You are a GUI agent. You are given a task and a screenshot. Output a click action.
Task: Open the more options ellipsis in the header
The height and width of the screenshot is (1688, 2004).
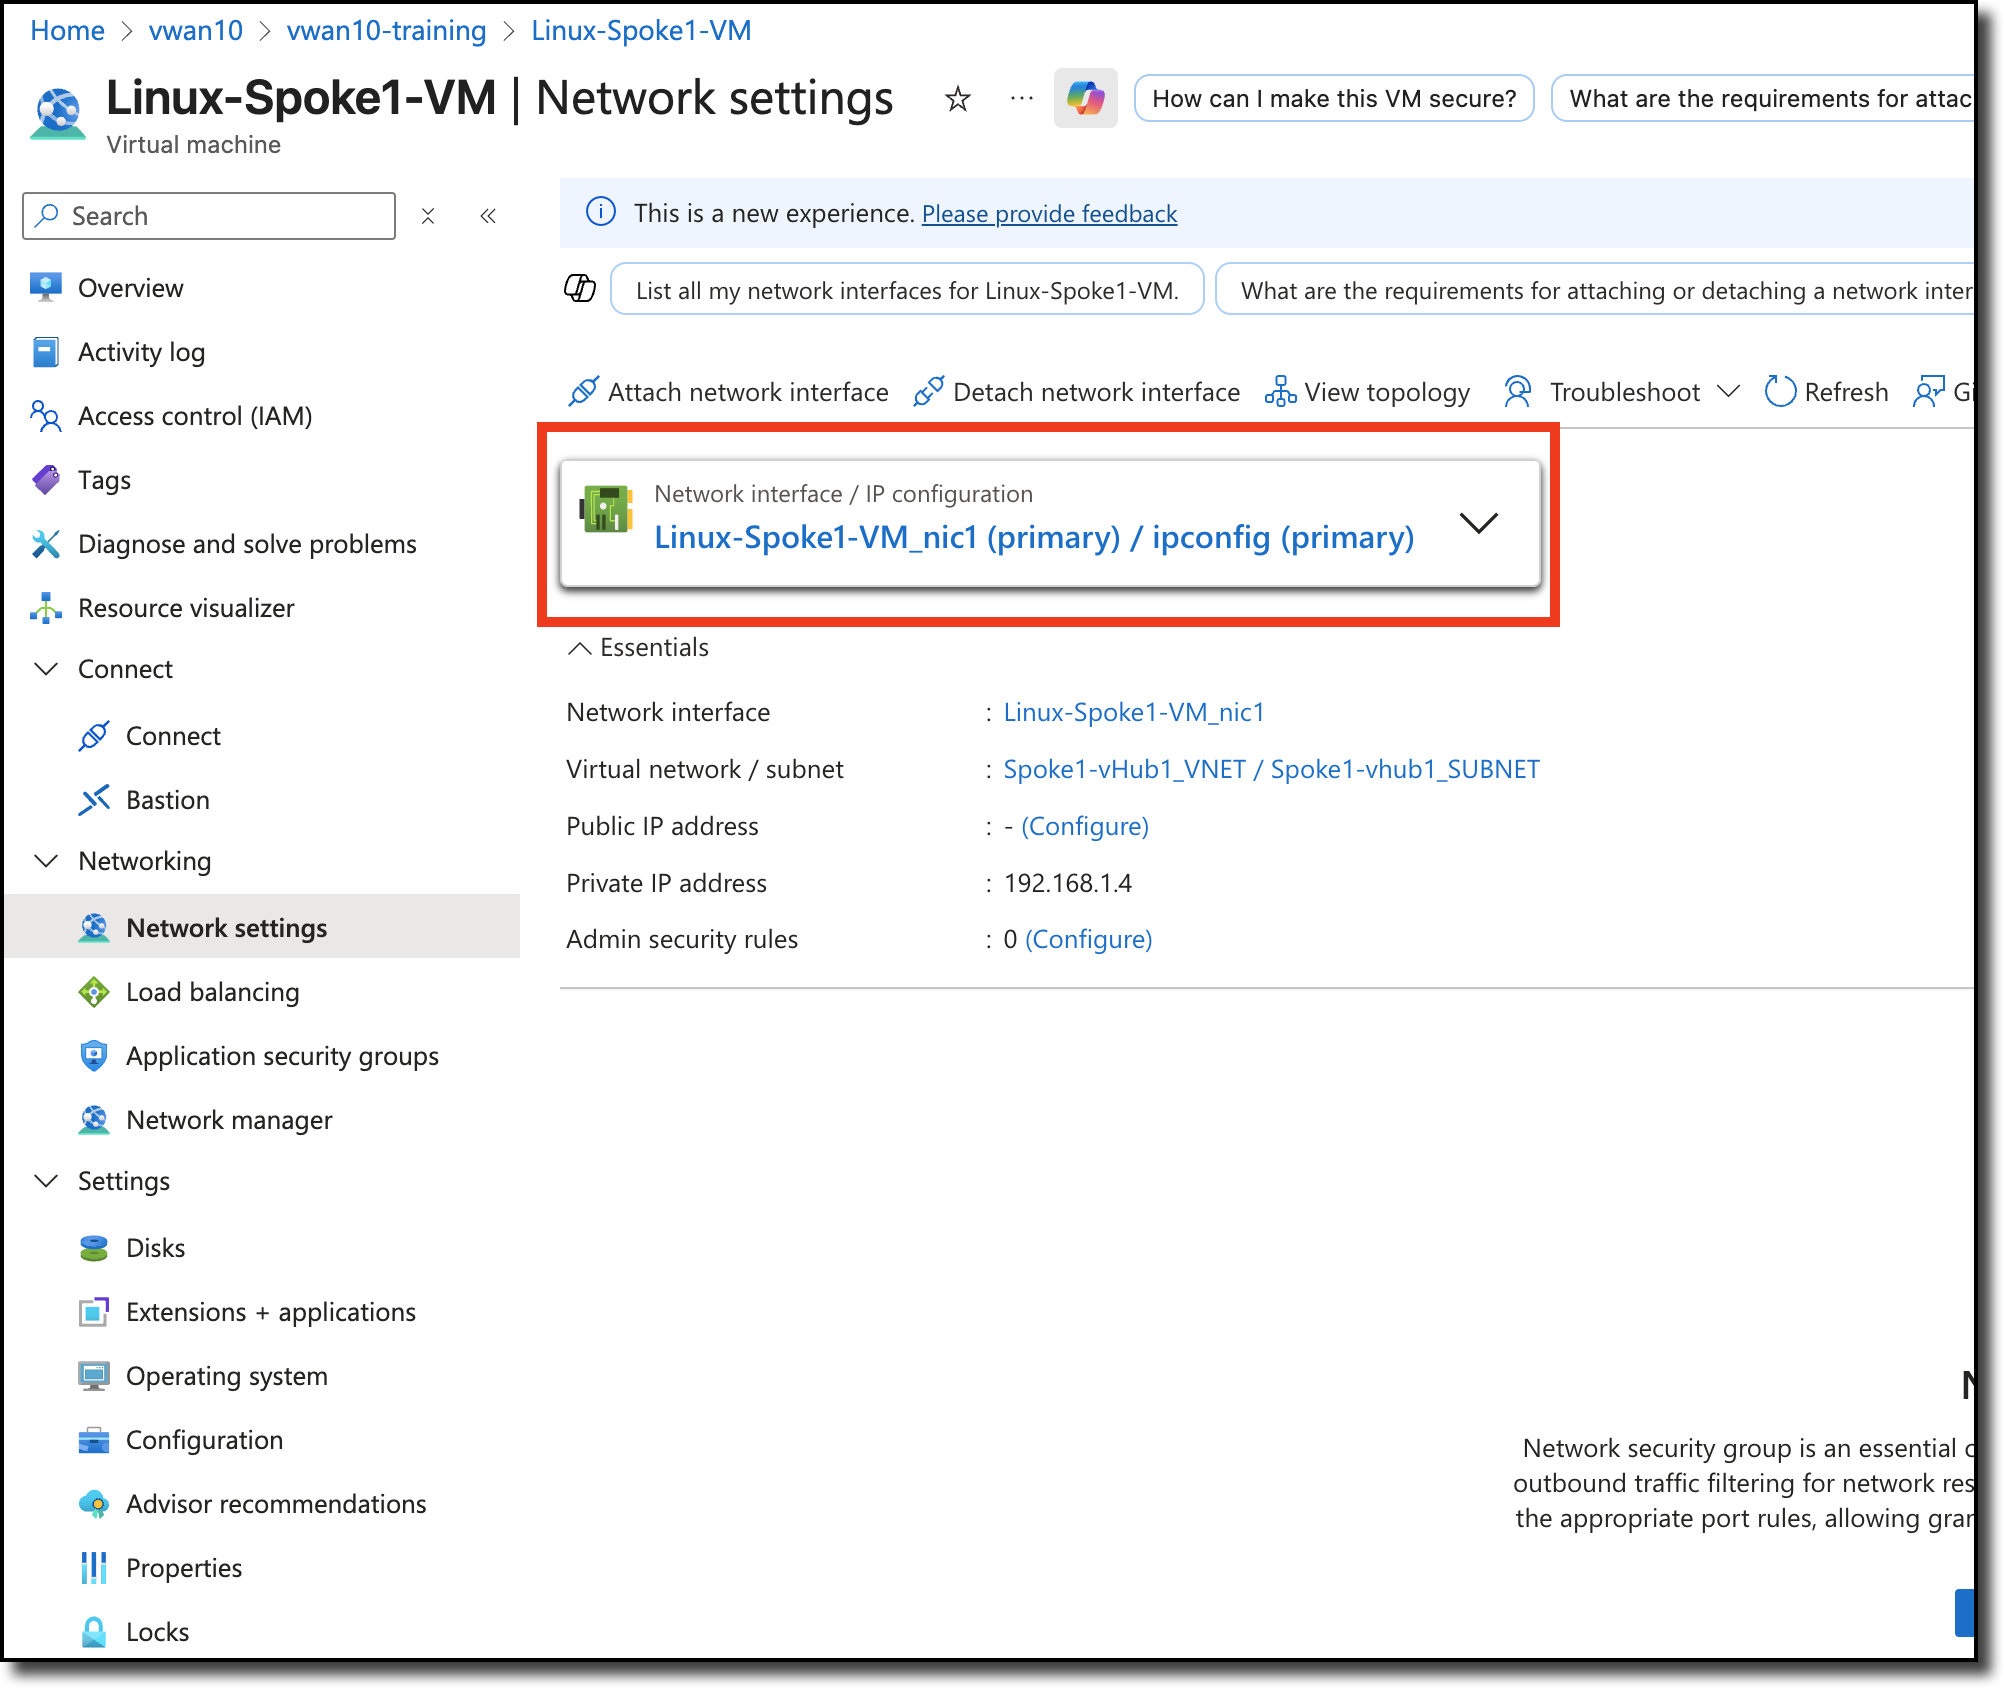(x=1021, y=98)
